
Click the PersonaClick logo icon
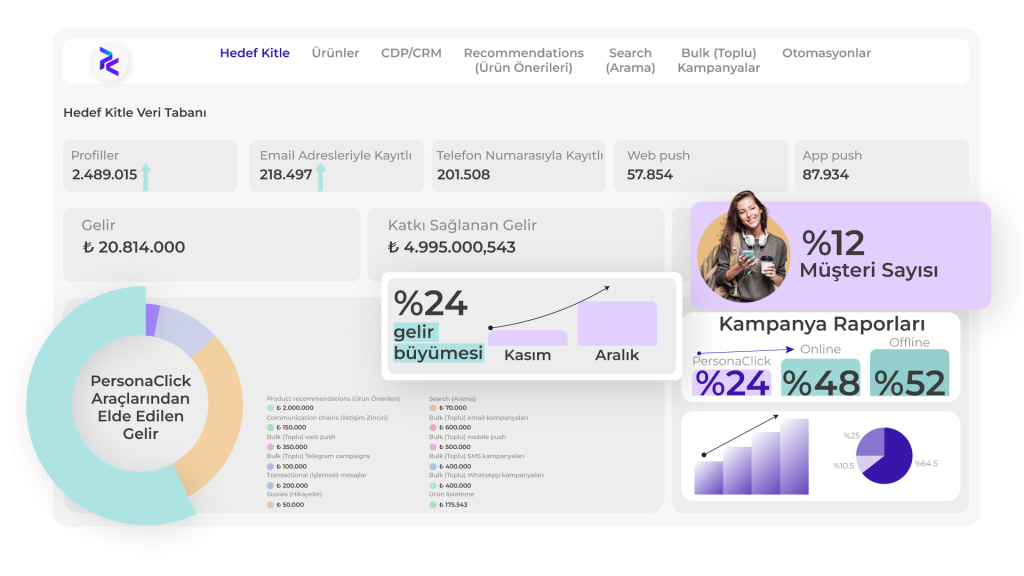tap(108, 62)
